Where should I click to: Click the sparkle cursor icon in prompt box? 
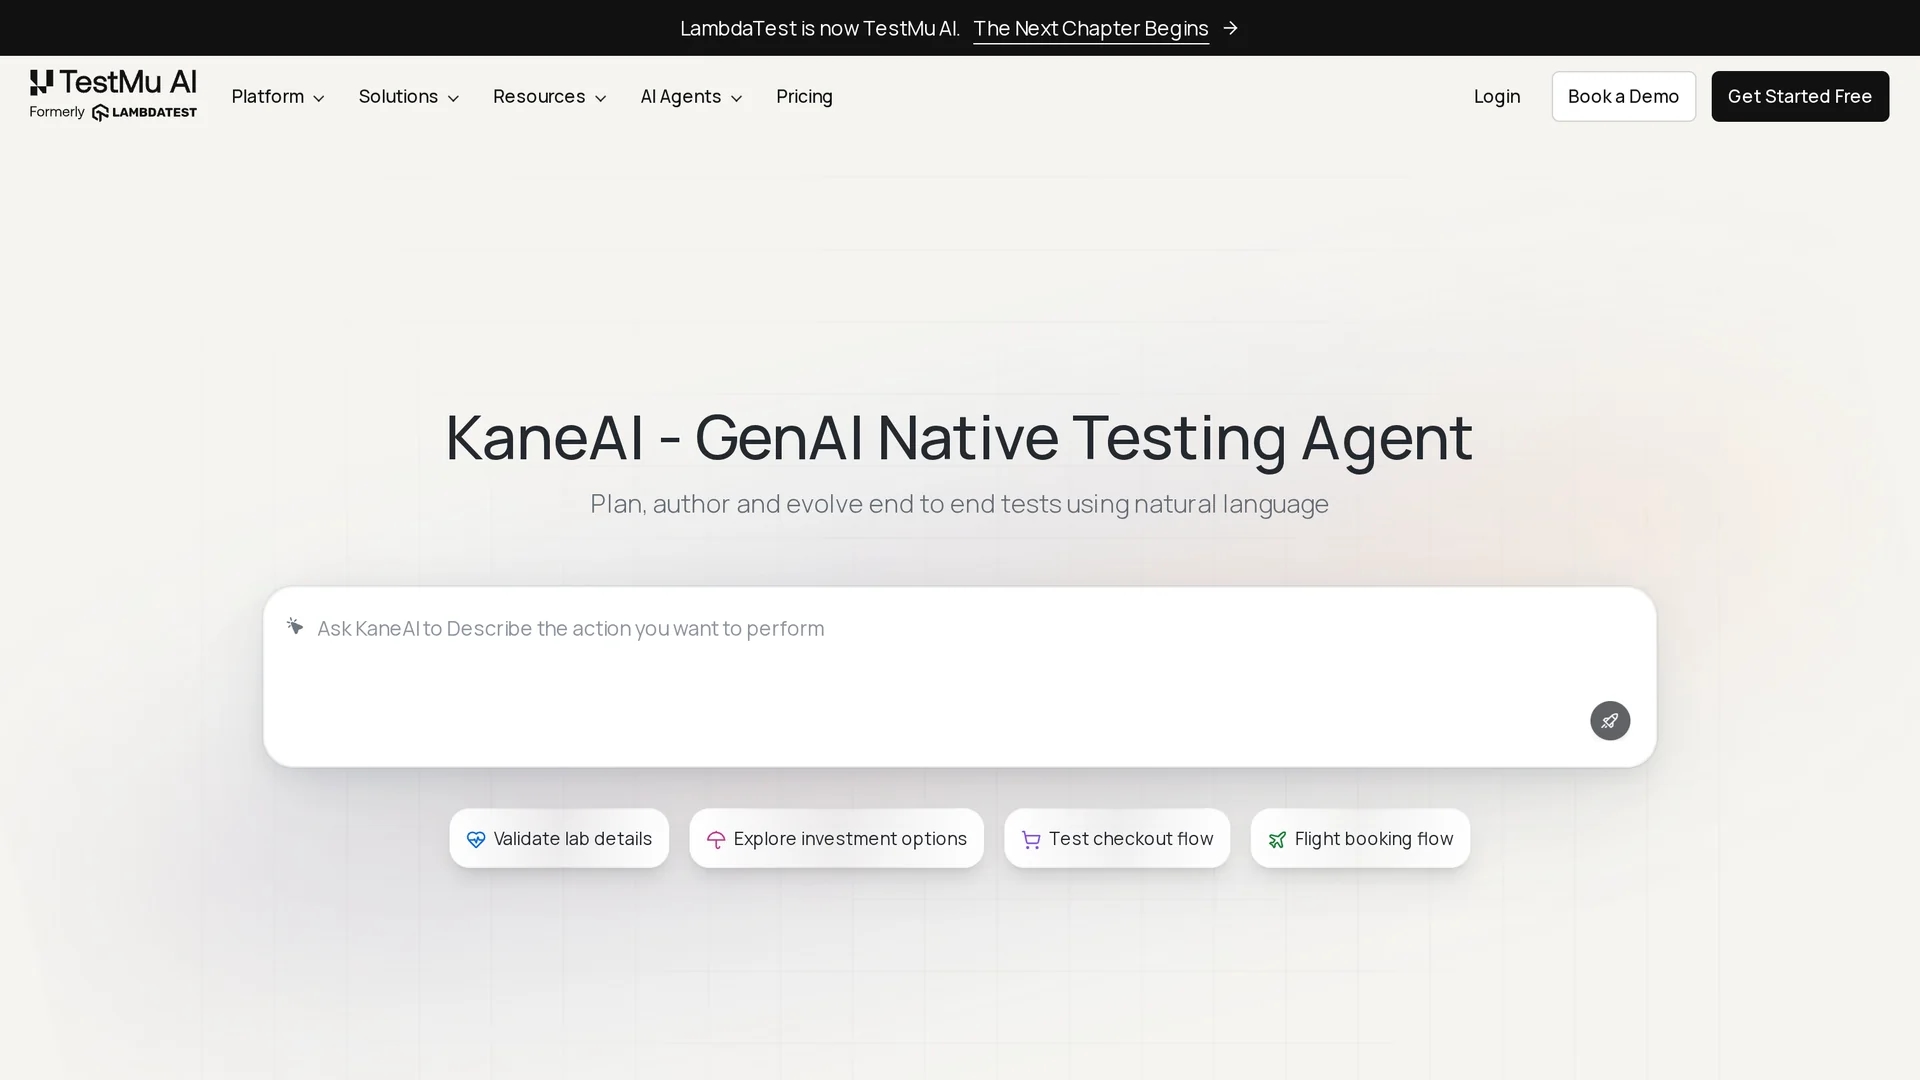295,626
